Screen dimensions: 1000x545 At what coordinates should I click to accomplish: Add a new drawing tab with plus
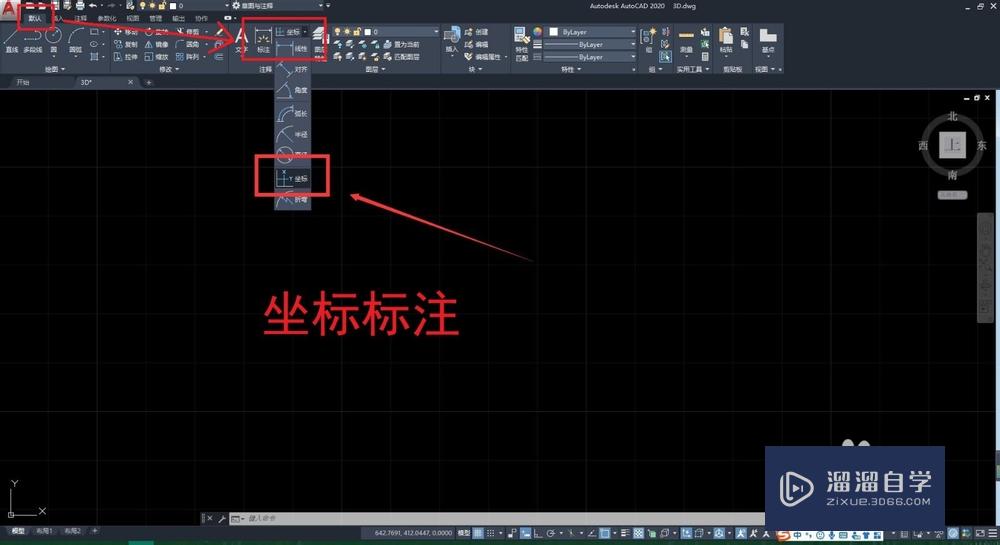(x=148, y=82)
